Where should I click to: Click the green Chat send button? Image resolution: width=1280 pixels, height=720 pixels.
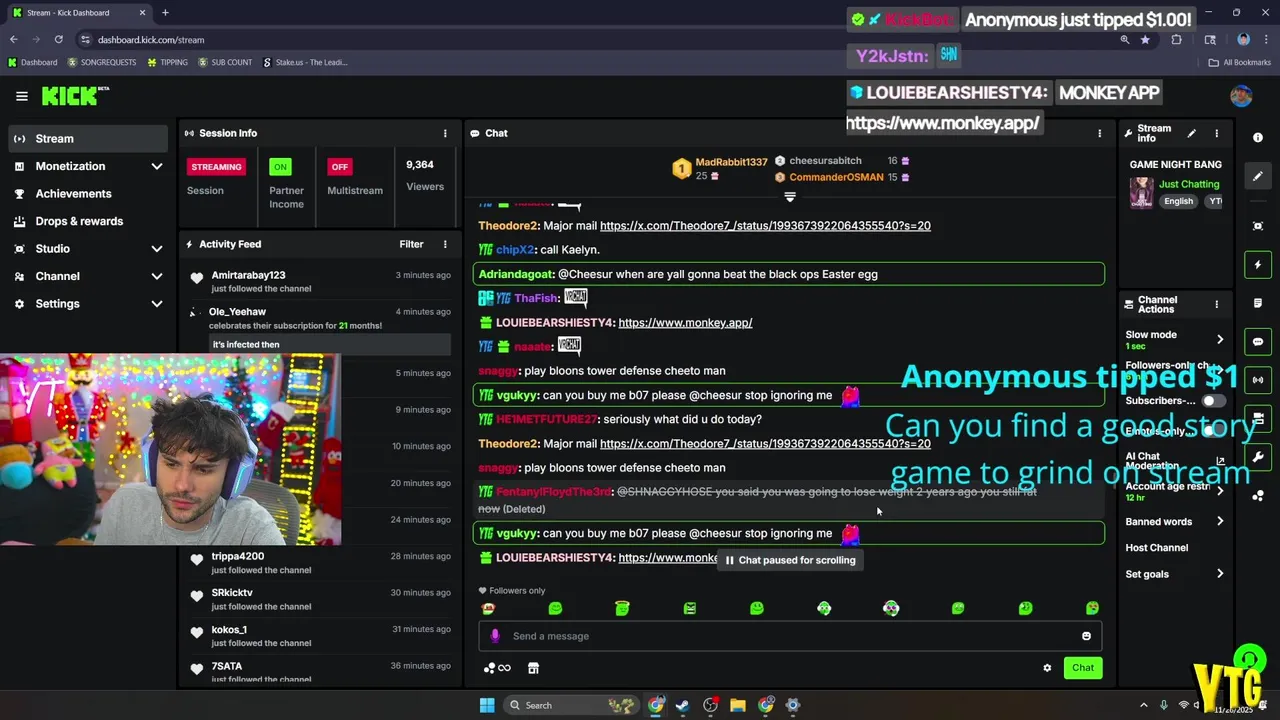(x=1083, y=668)
